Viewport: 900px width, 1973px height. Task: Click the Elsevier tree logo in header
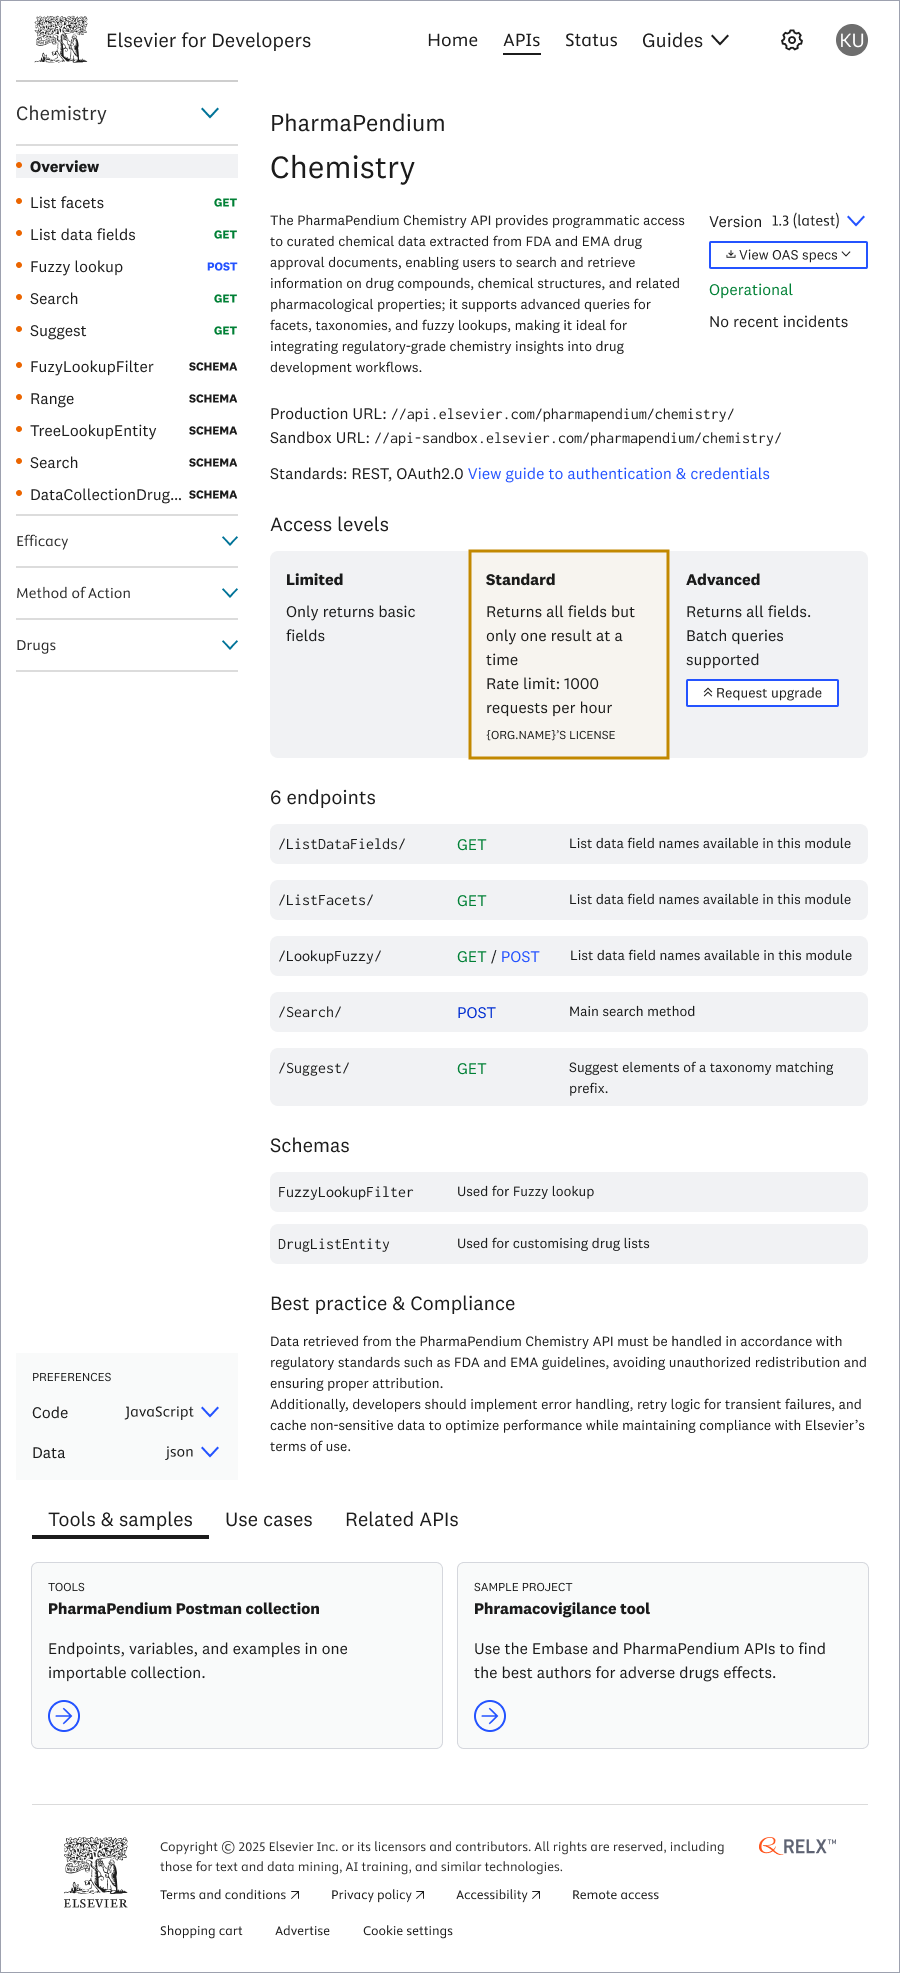[60, 40]
